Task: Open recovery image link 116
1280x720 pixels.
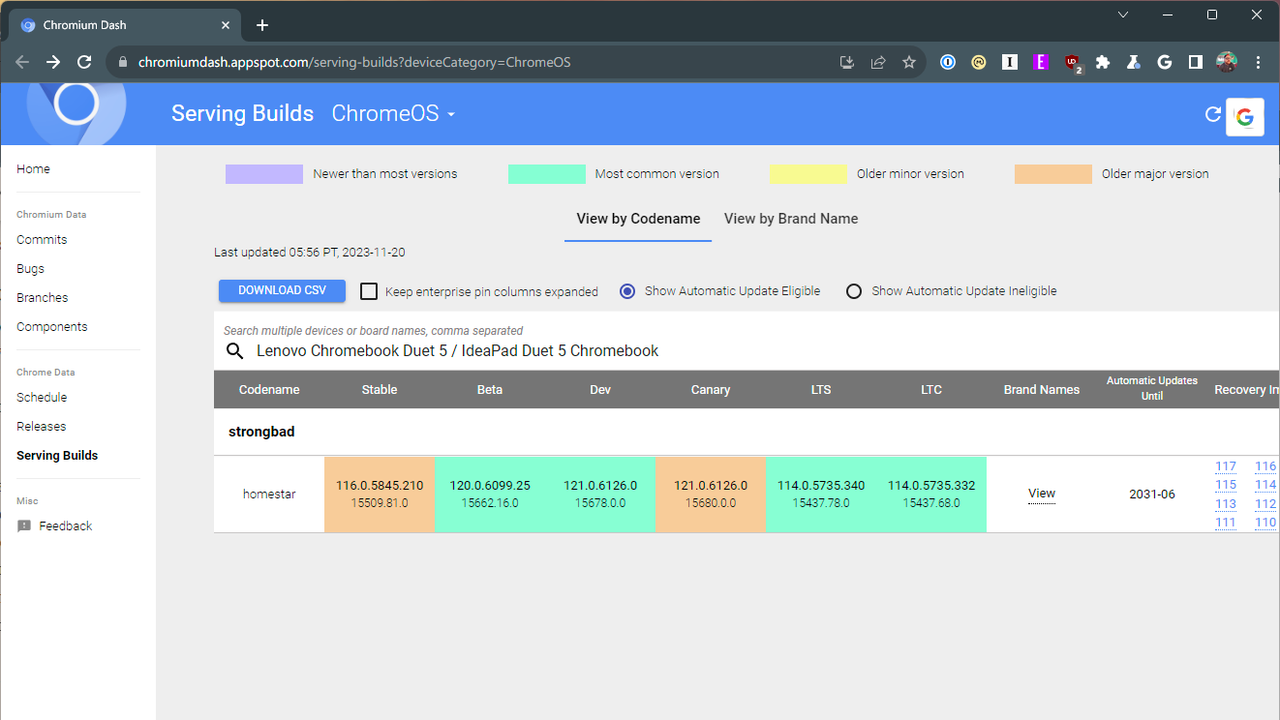Action: (x=1266, y=467)
